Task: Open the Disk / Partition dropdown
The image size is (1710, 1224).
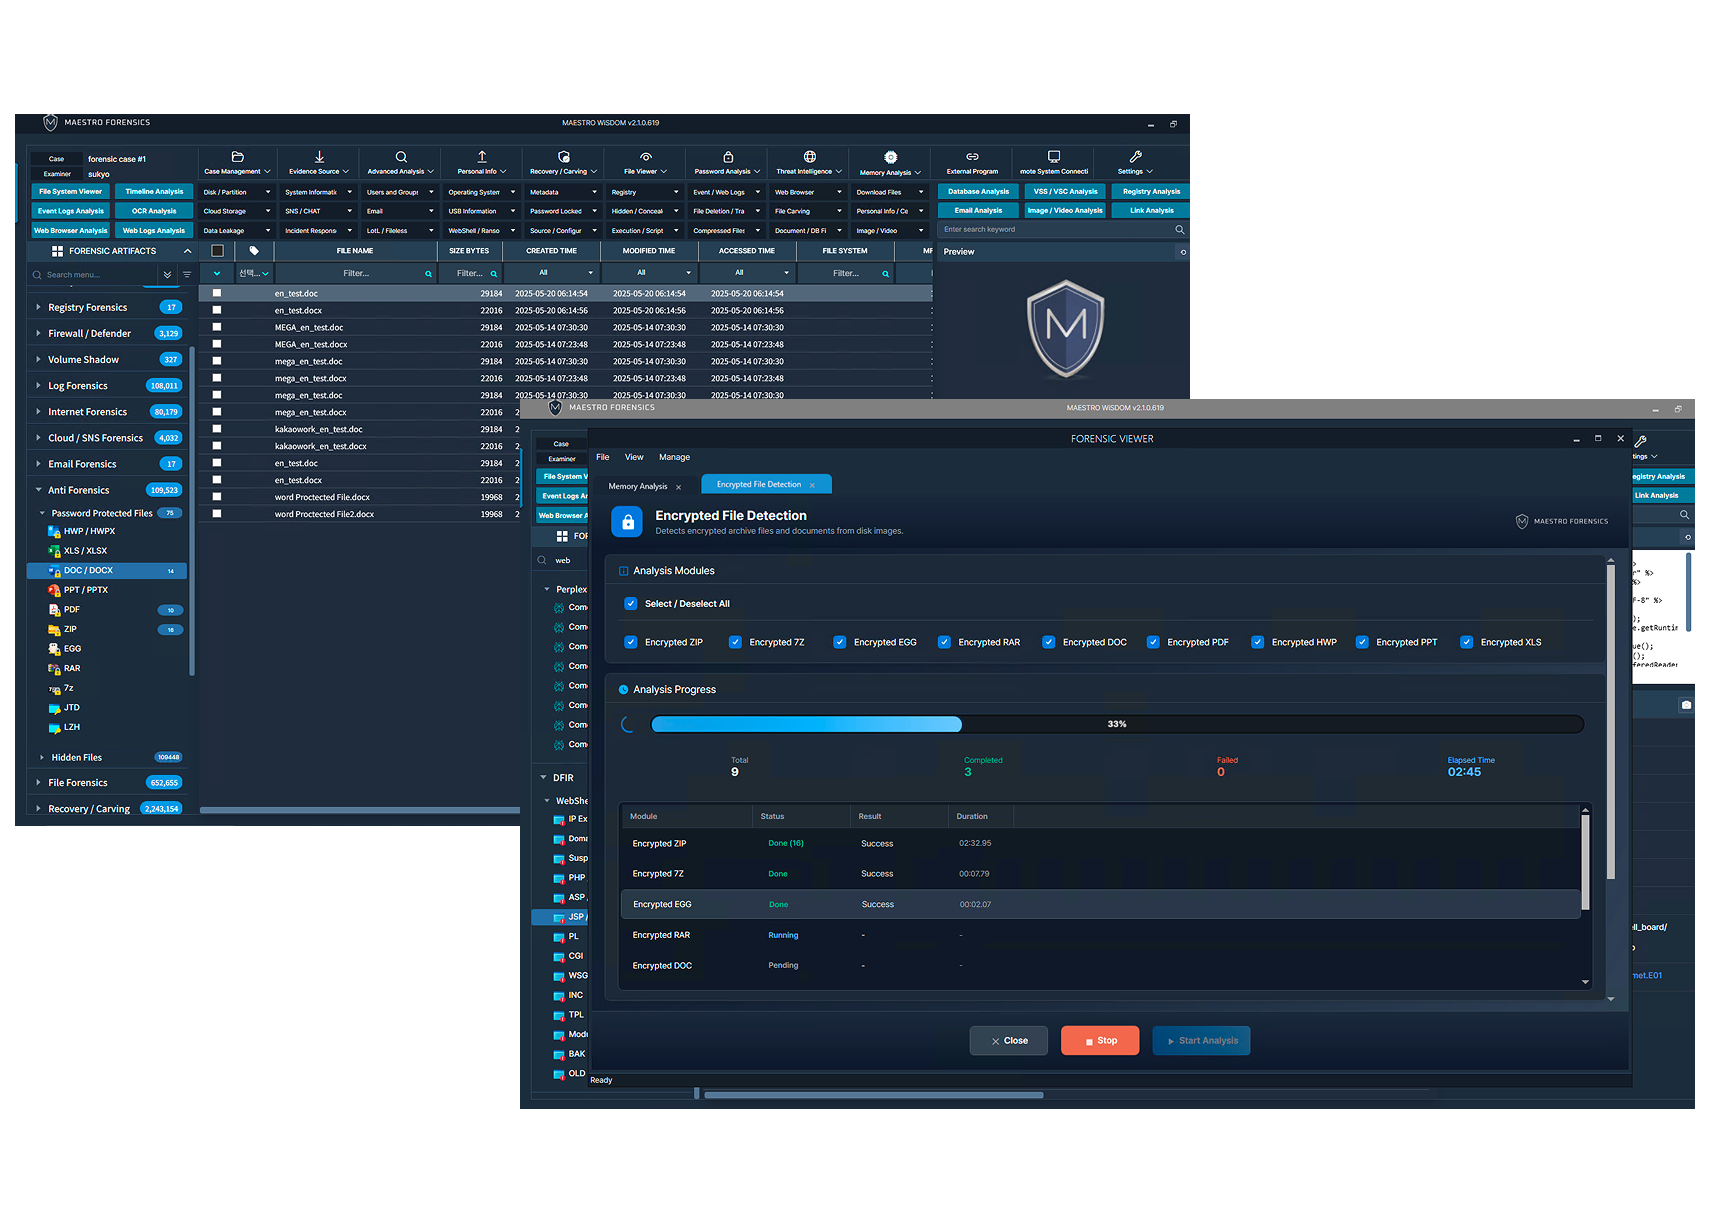Action: point(237,192)
